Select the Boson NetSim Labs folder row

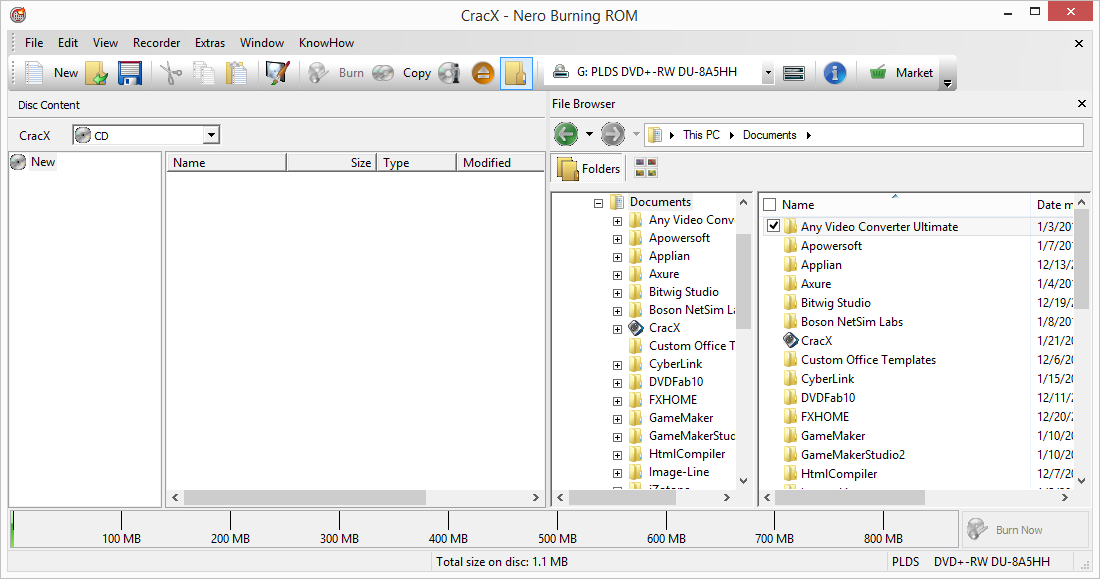(852, 321)
